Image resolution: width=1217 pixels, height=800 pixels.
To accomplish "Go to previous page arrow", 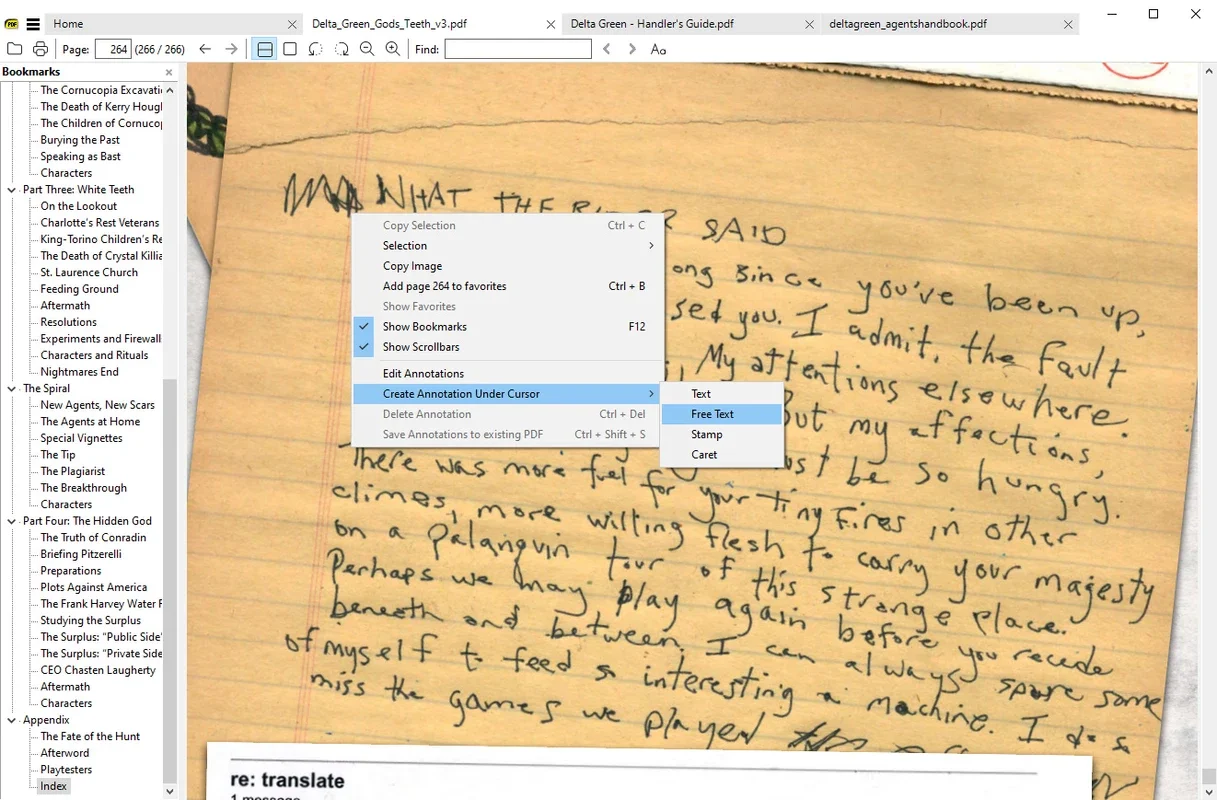I will pos(205,49).
